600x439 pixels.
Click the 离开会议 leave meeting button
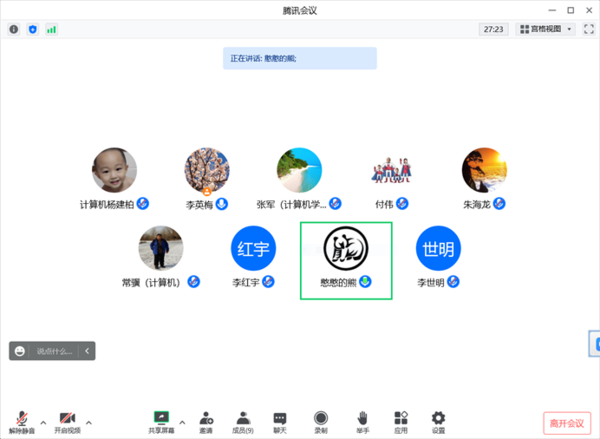[x=567, y=423]
